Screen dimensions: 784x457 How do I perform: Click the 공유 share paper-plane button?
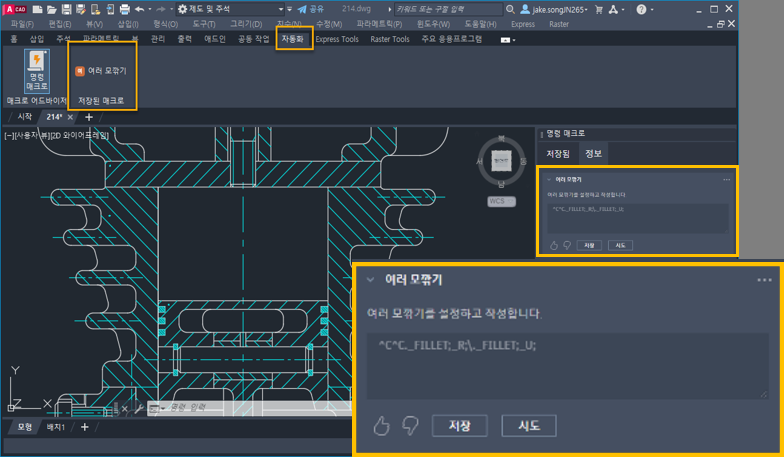click(310, 9)
